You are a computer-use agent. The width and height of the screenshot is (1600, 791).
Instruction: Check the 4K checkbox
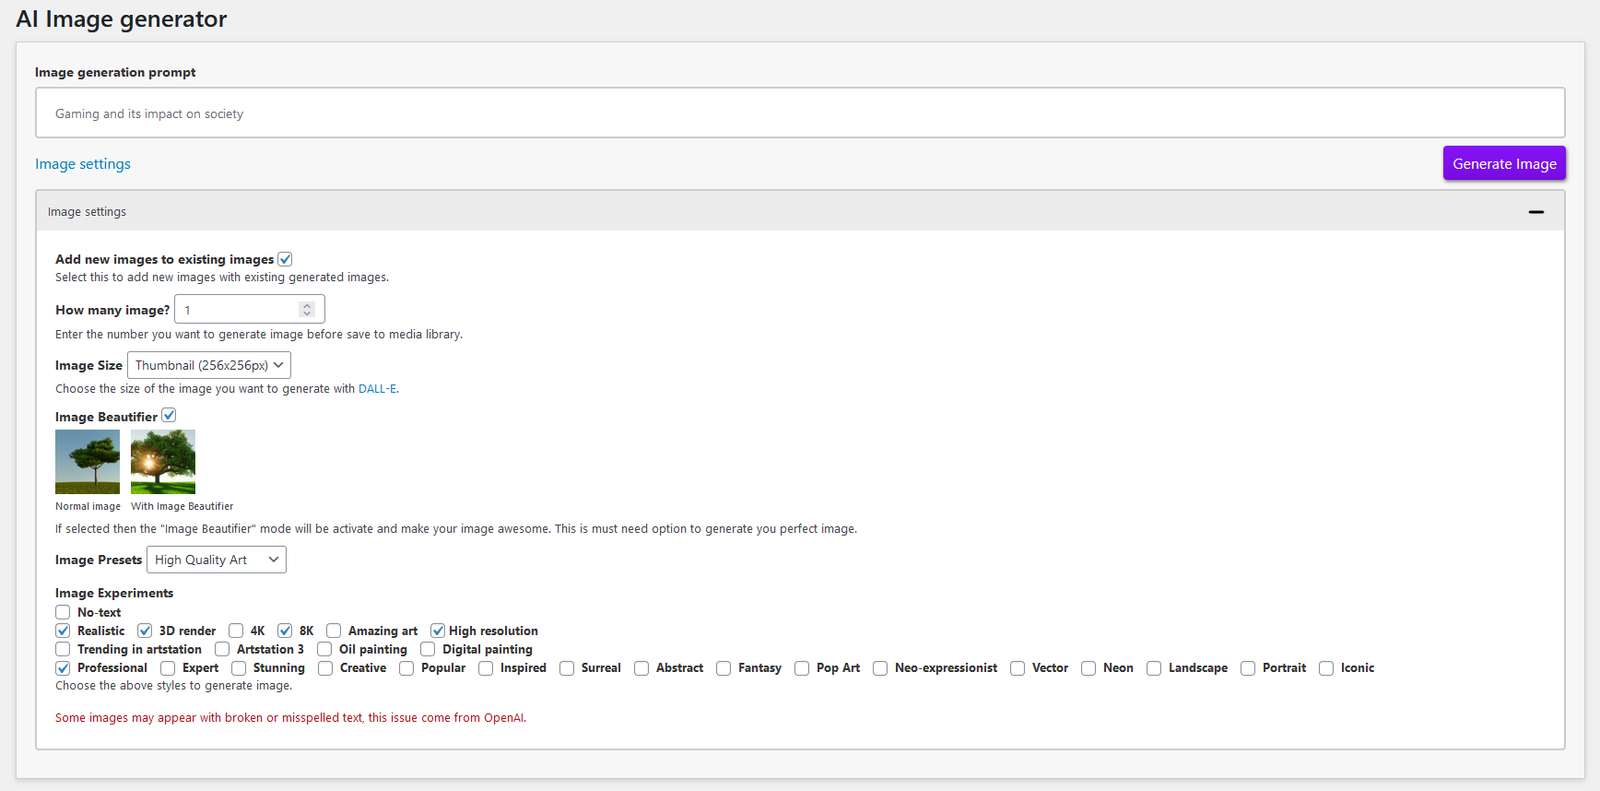(236, 631)
